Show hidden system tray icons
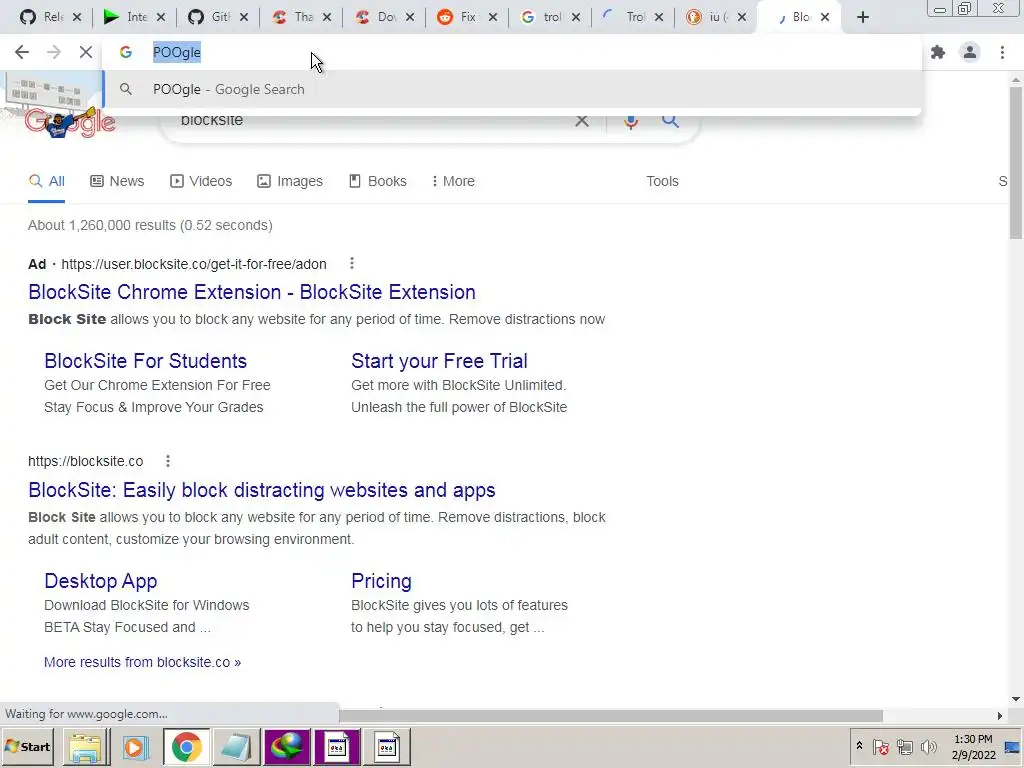 [859, 746]
